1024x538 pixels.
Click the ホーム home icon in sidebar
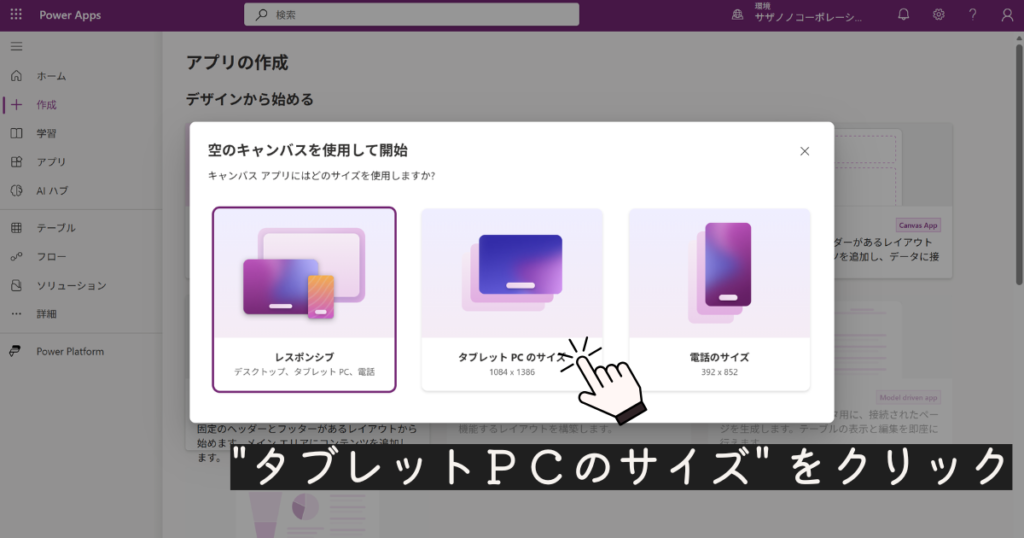tap(16, 76)
